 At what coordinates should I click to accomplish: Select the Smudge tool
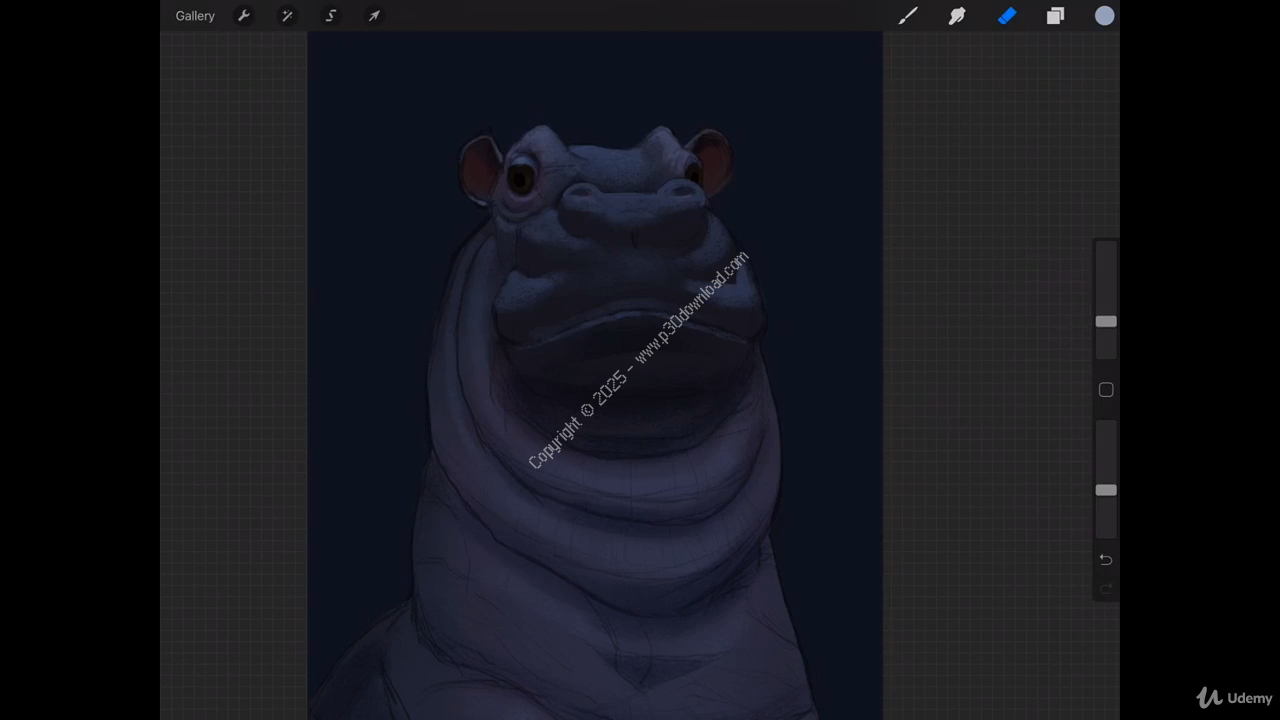(957, 16)
